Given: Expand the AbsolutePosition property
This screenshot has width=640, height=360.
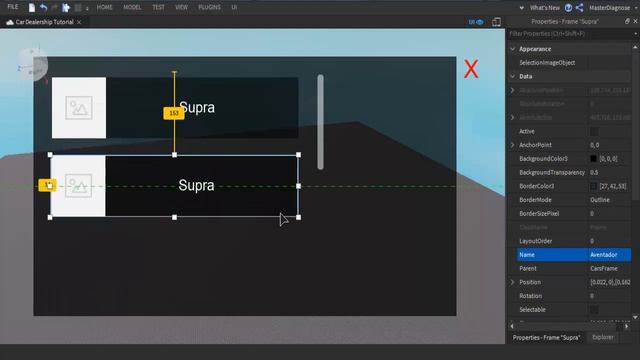Looking at the screenshot, I should pyautogui.click(x=513, y=90).
